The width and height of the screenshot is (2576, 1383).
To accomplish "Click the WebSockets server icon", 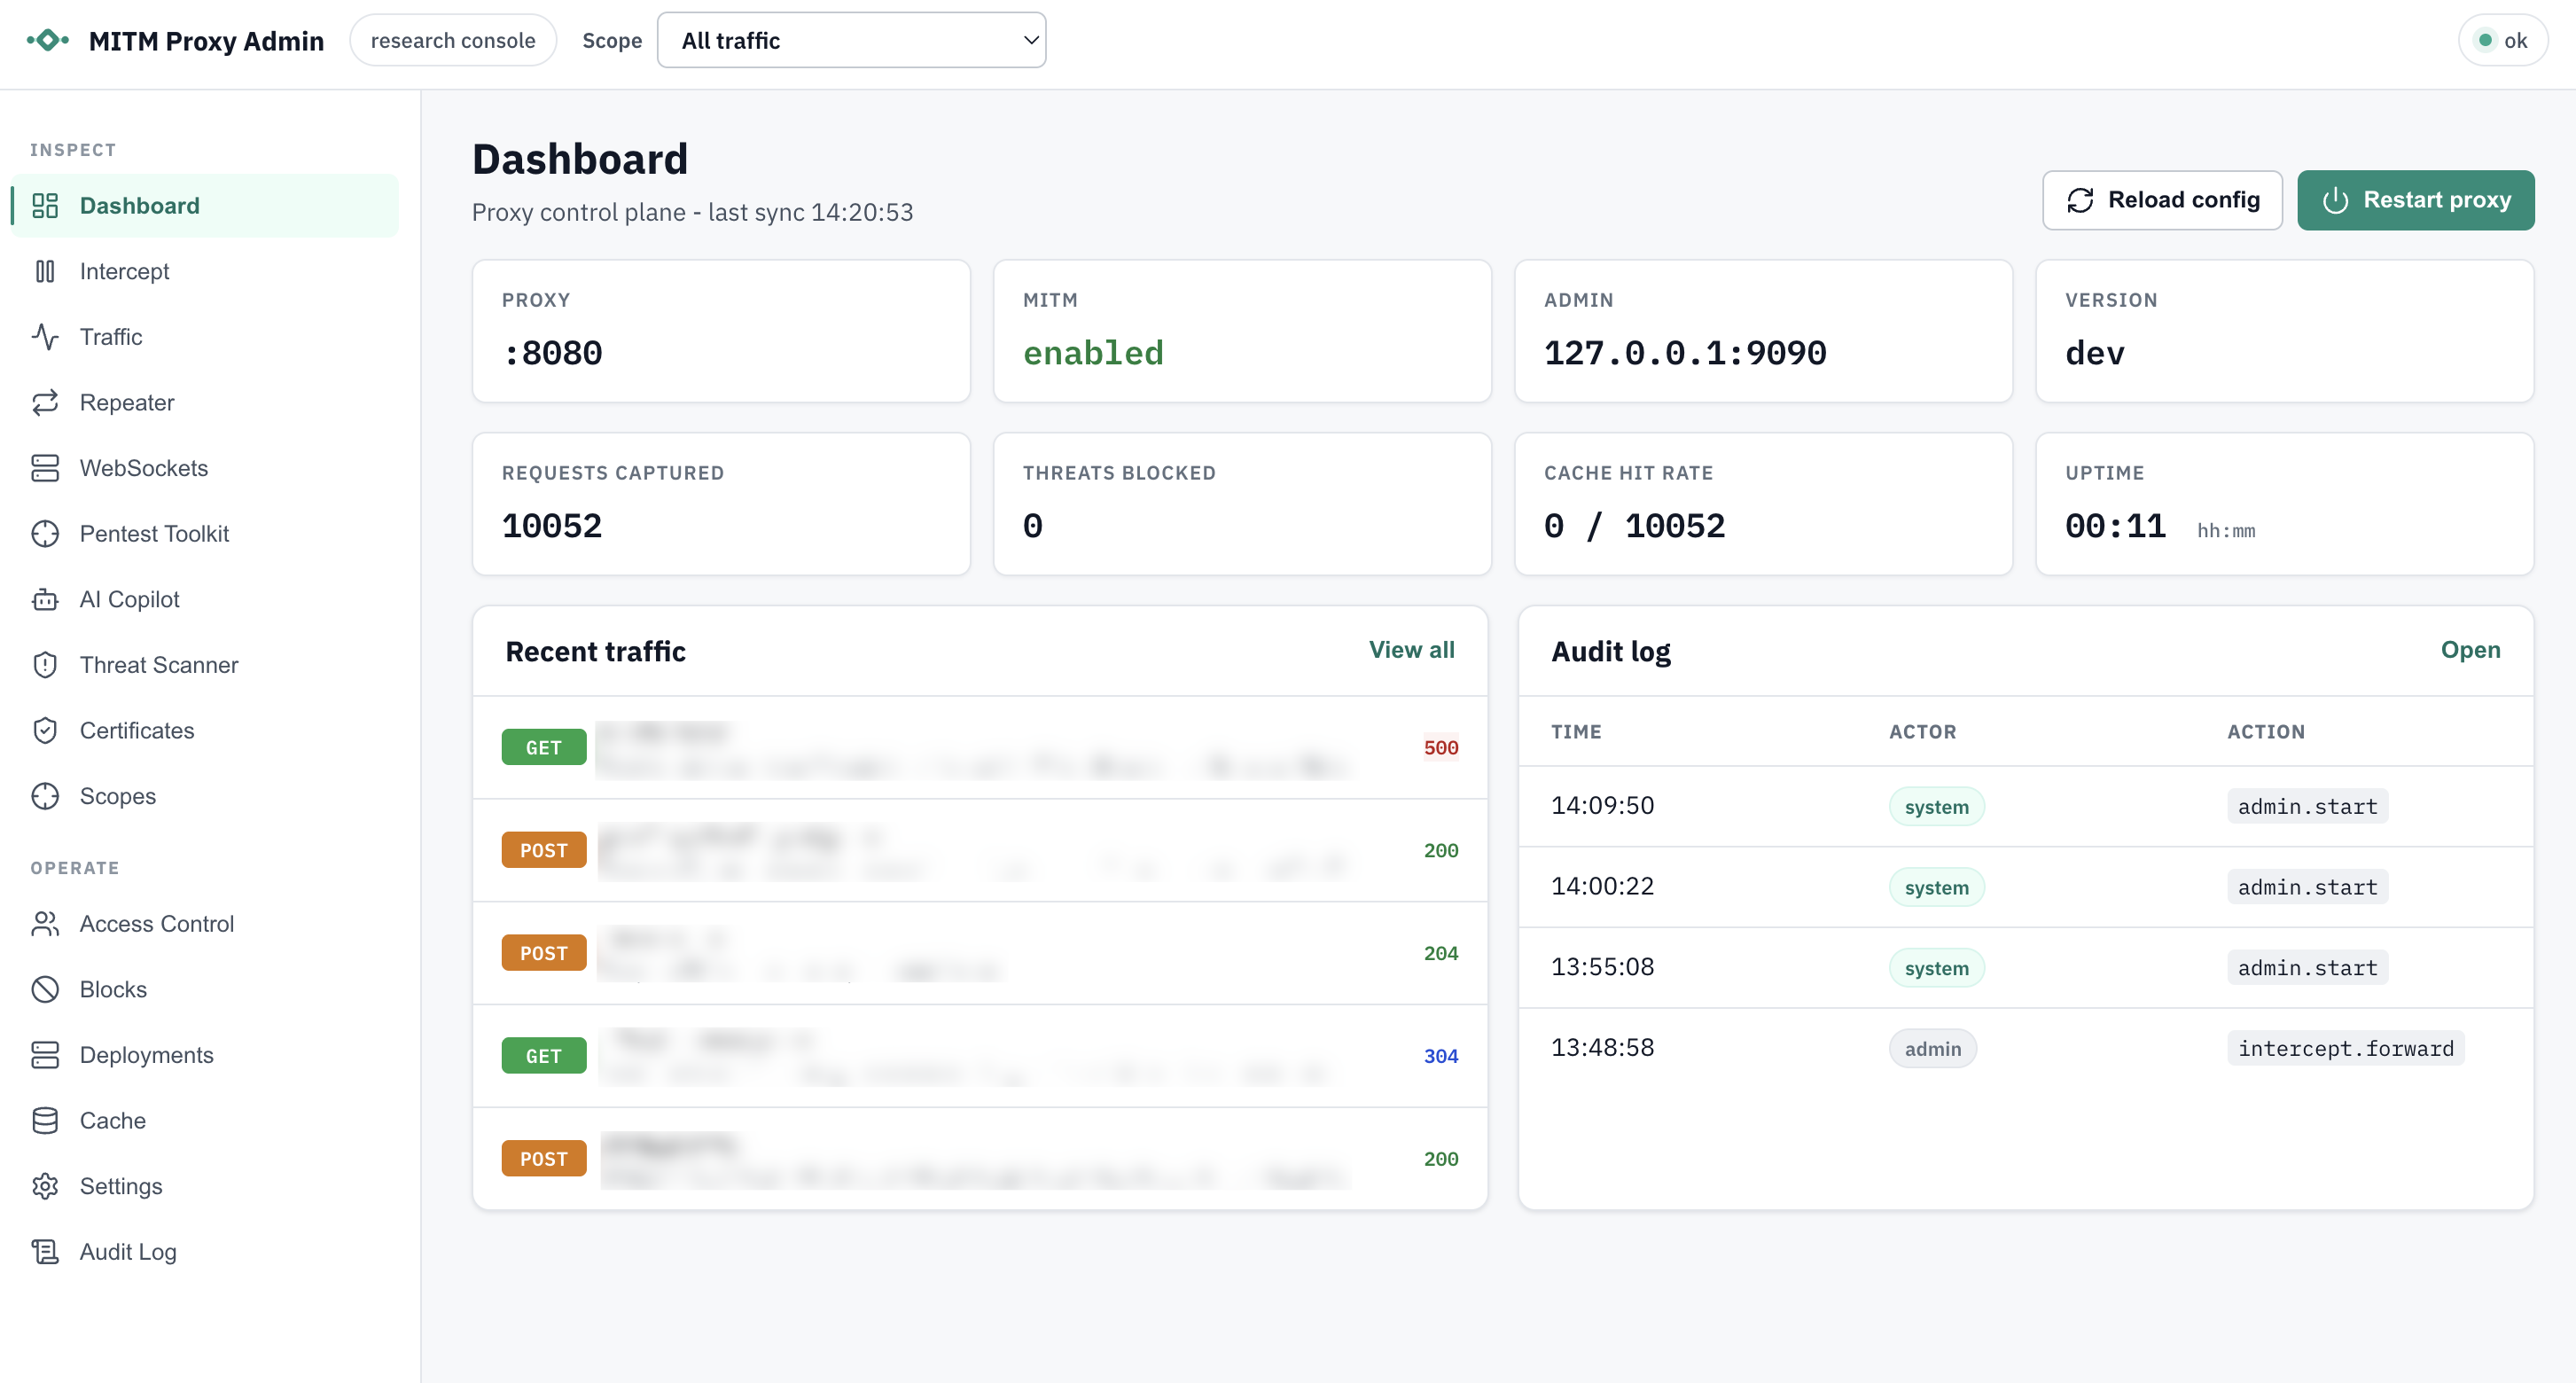I will pyautogui.click(x=45, y=468).
